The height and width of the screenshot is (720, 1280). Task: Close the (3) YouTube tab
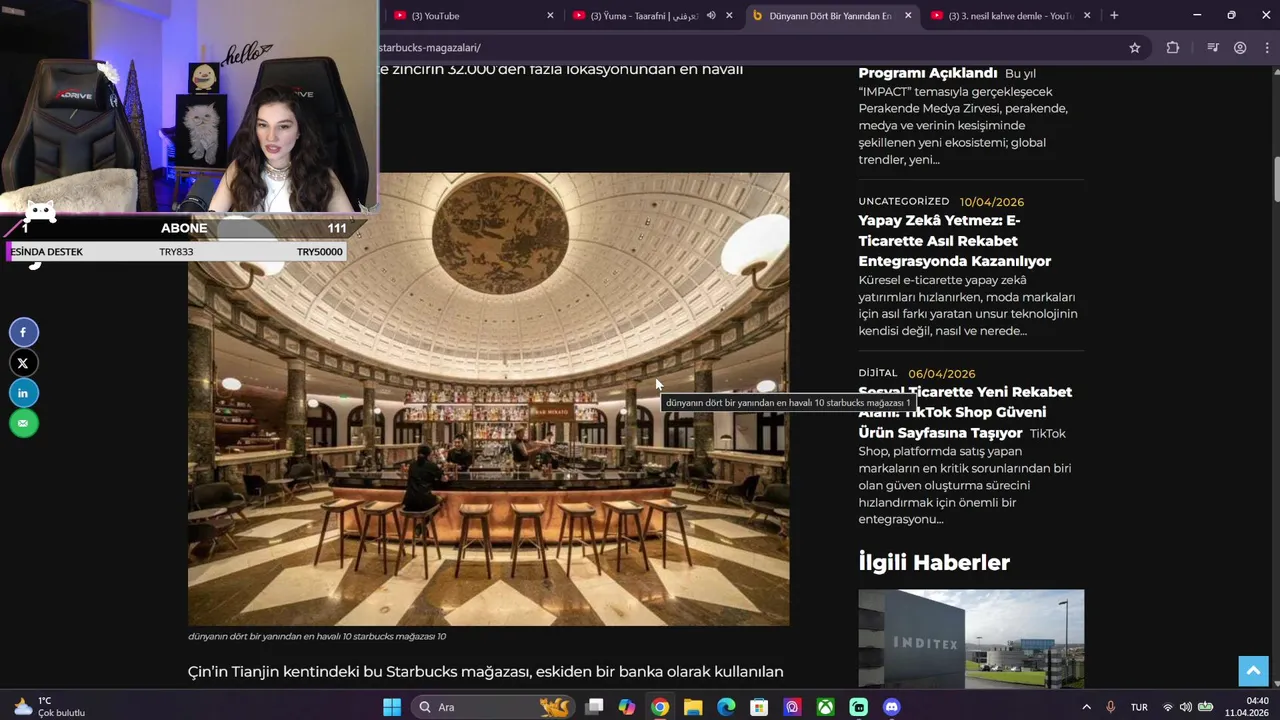[x=550, y=15]
